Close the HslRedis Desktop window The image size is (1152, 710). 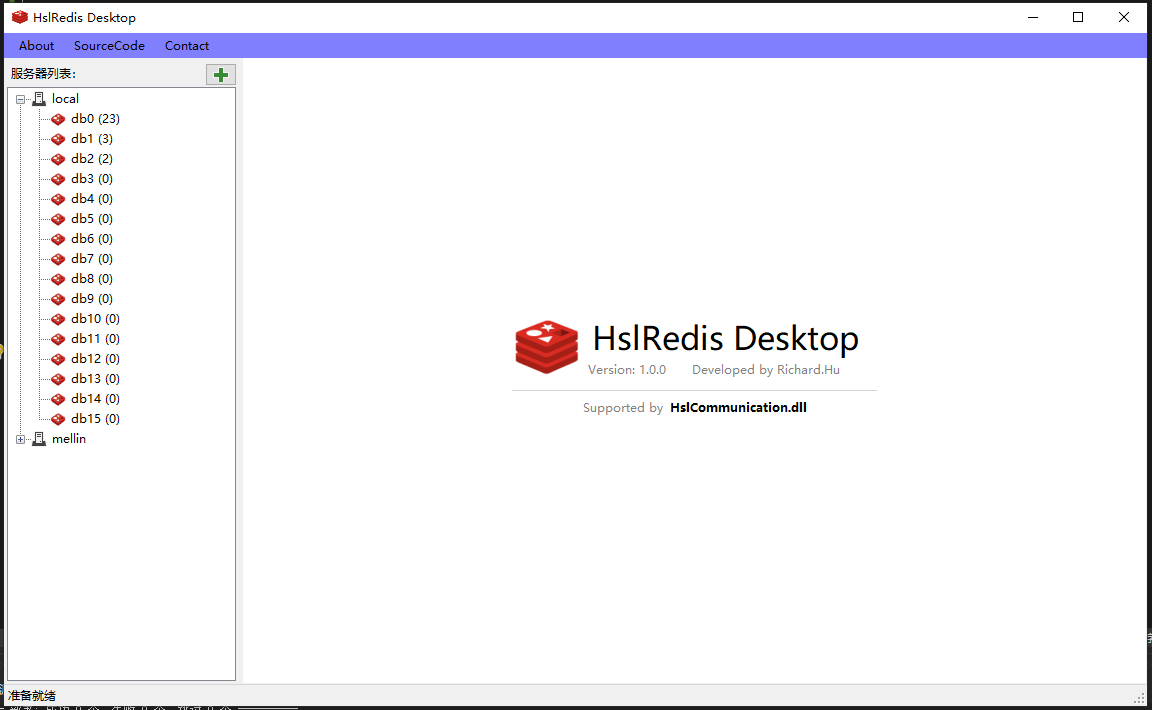(1123, 17)
